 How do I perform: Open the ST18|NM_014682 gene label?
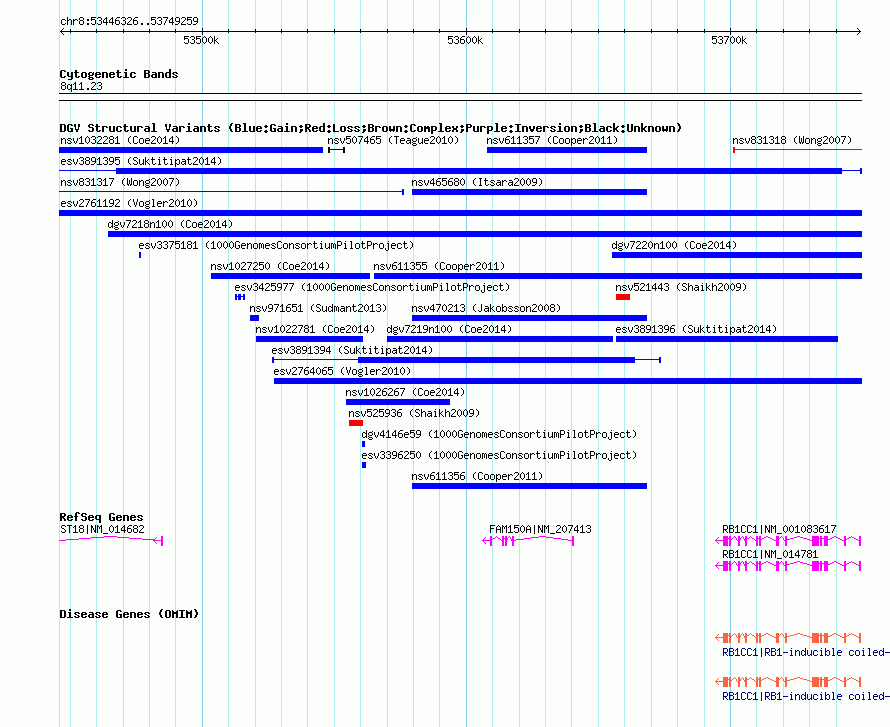[102, 529]
